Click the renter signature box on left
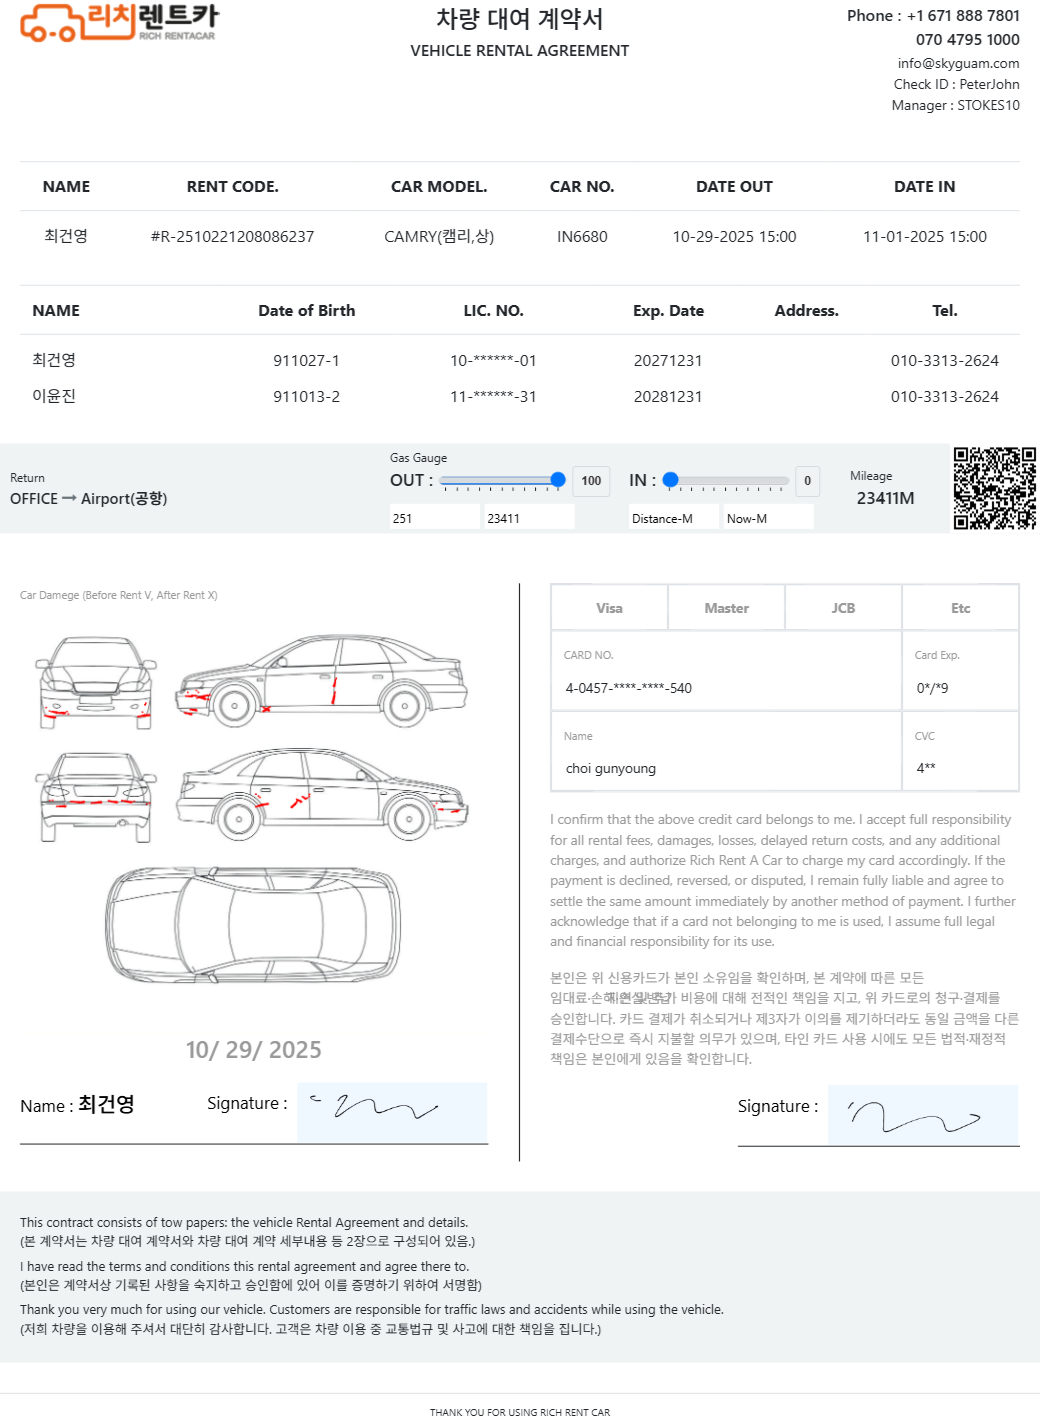The width and height of the screenshot is (1040, 1420). click(392, 1112)
